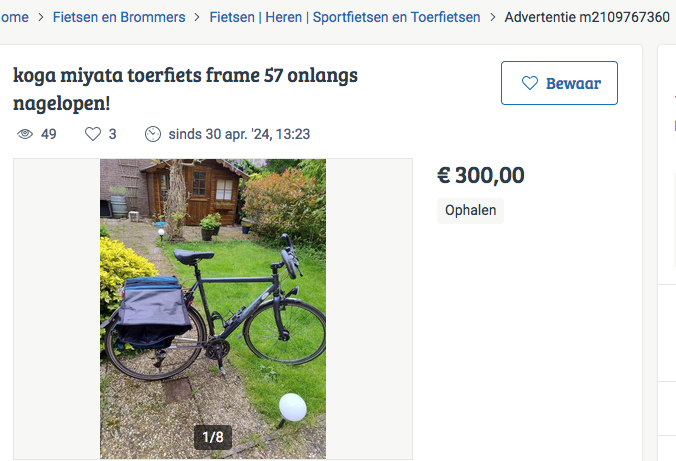The height and width of the screenshot is (461, 676).
Task: Click the eye views icon
Action: (26, 134)
